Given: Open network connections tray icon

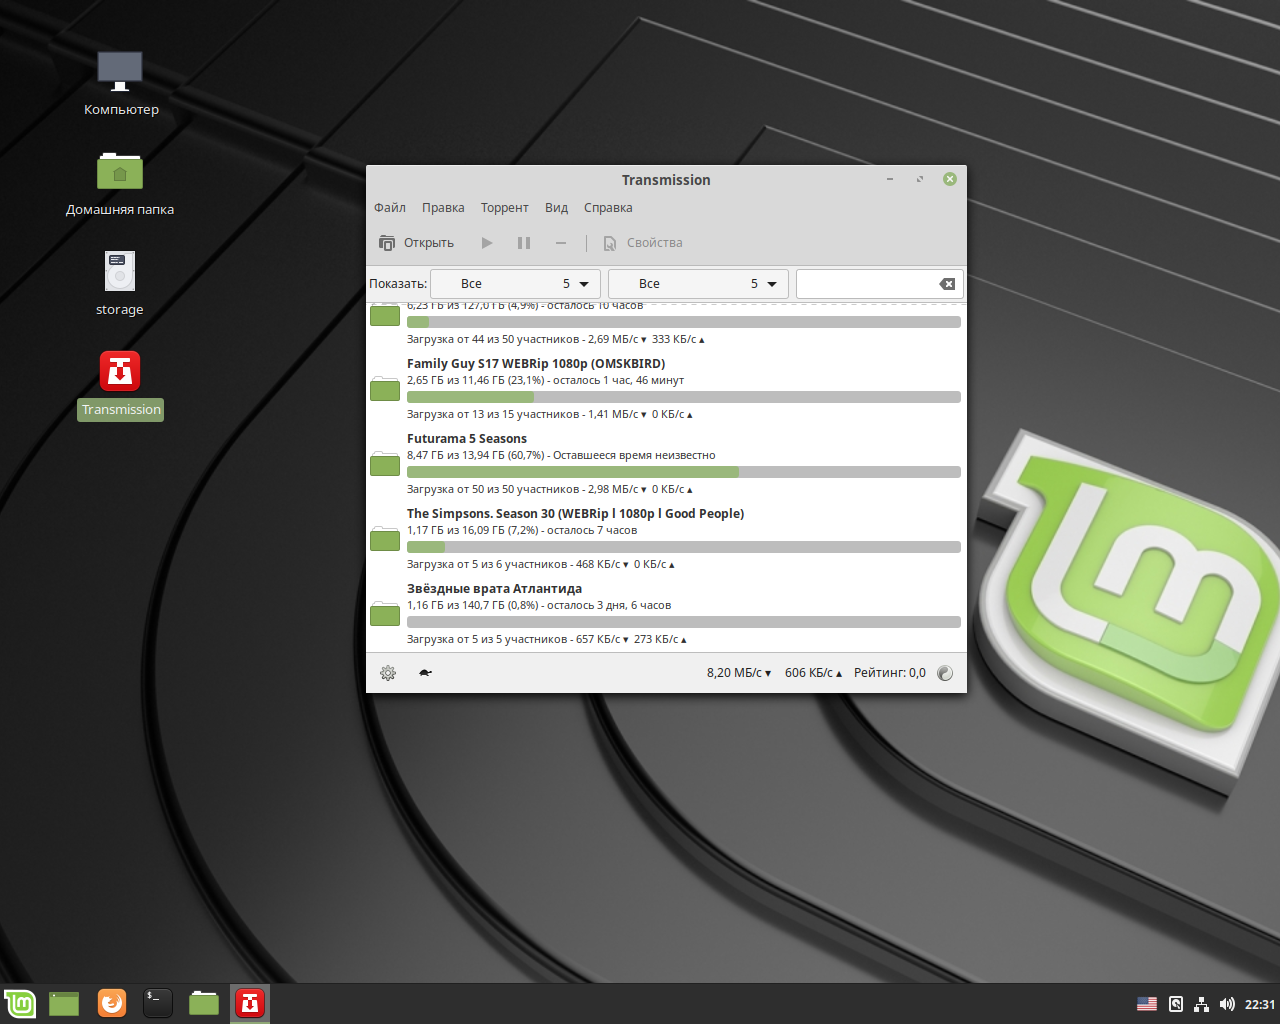Looking at the screenshot, I should coord(1201,1004).
